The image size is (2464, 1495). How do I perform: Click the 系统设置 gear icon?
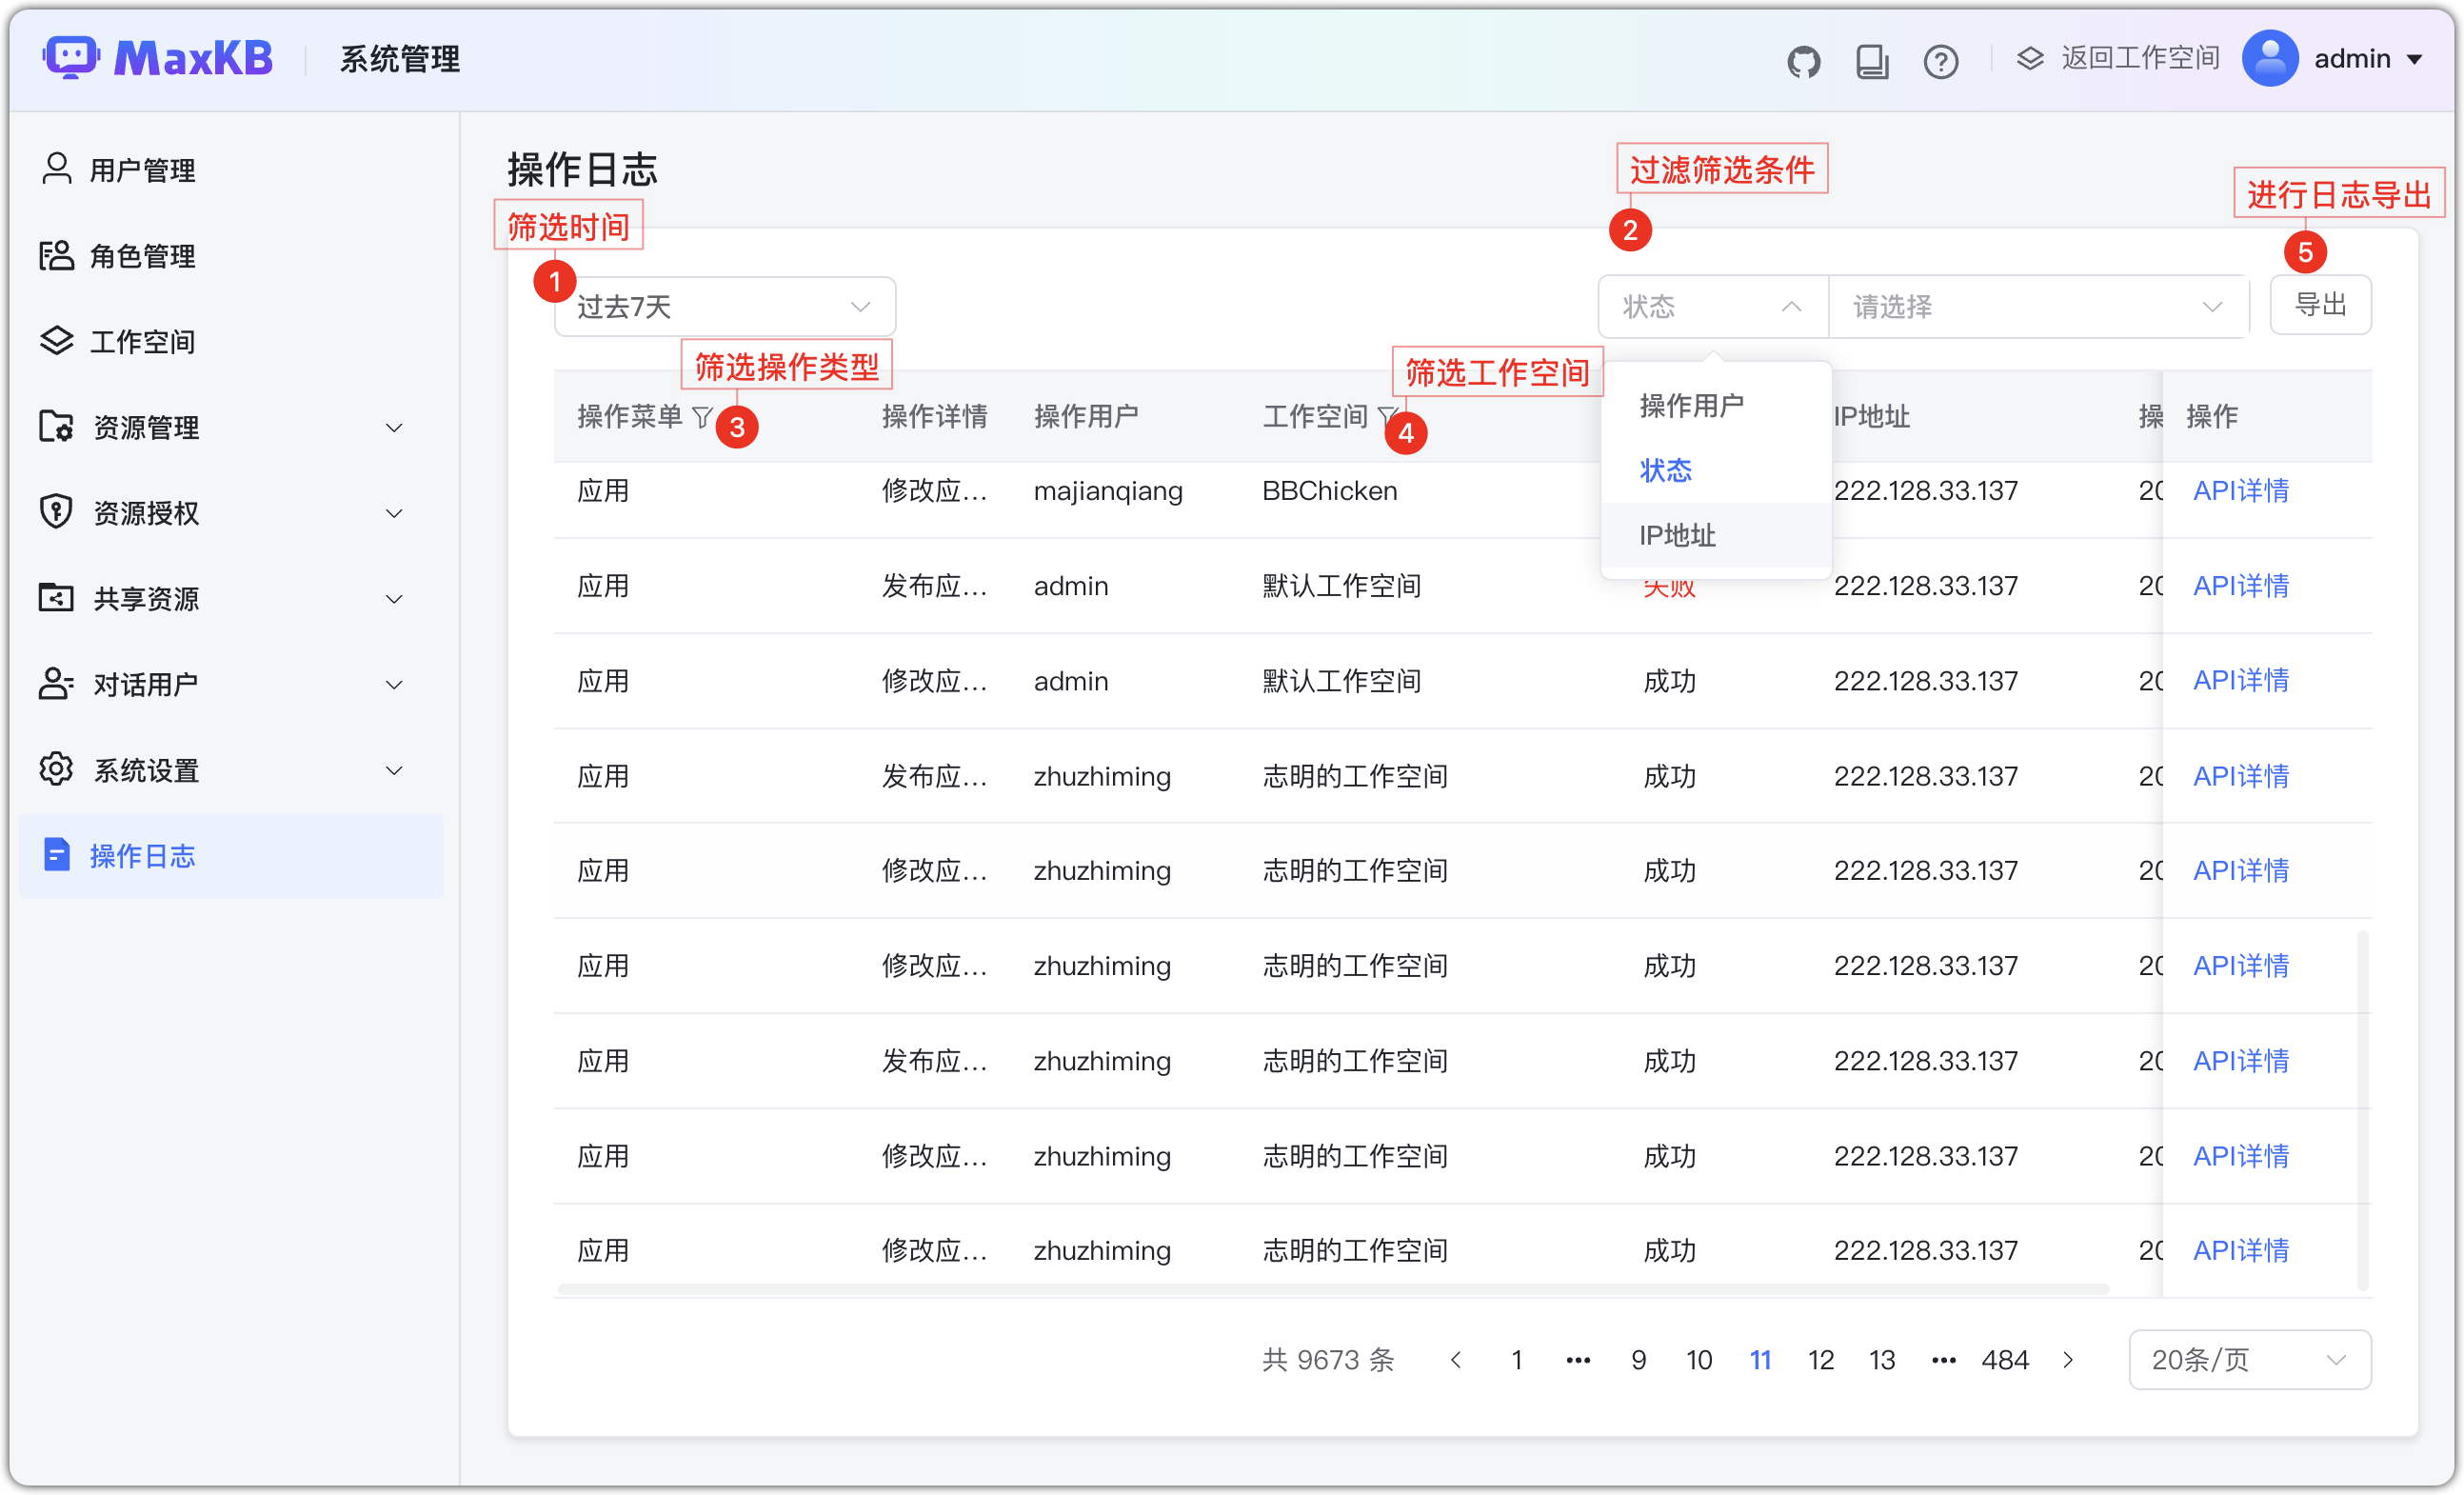coord(57,769)
